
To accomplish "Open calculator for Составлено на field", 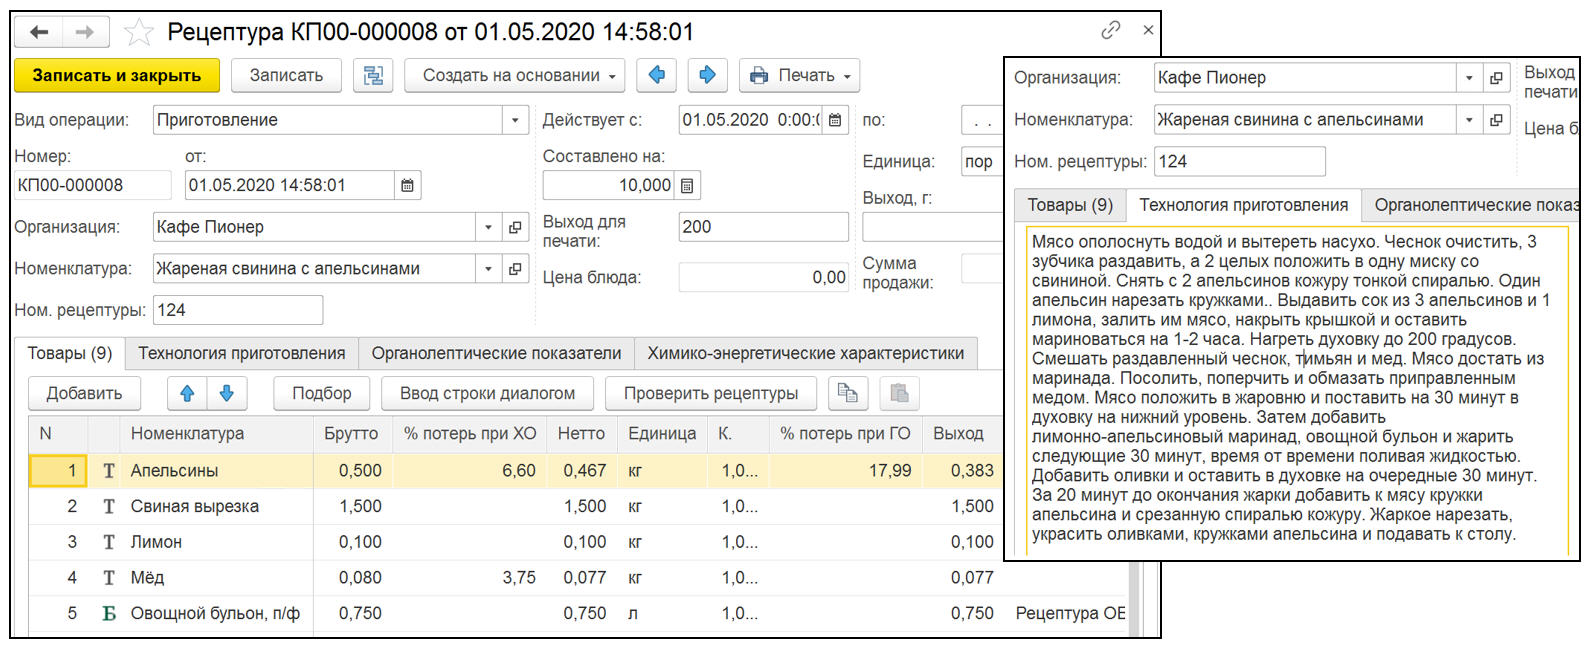I will (686, 185).
